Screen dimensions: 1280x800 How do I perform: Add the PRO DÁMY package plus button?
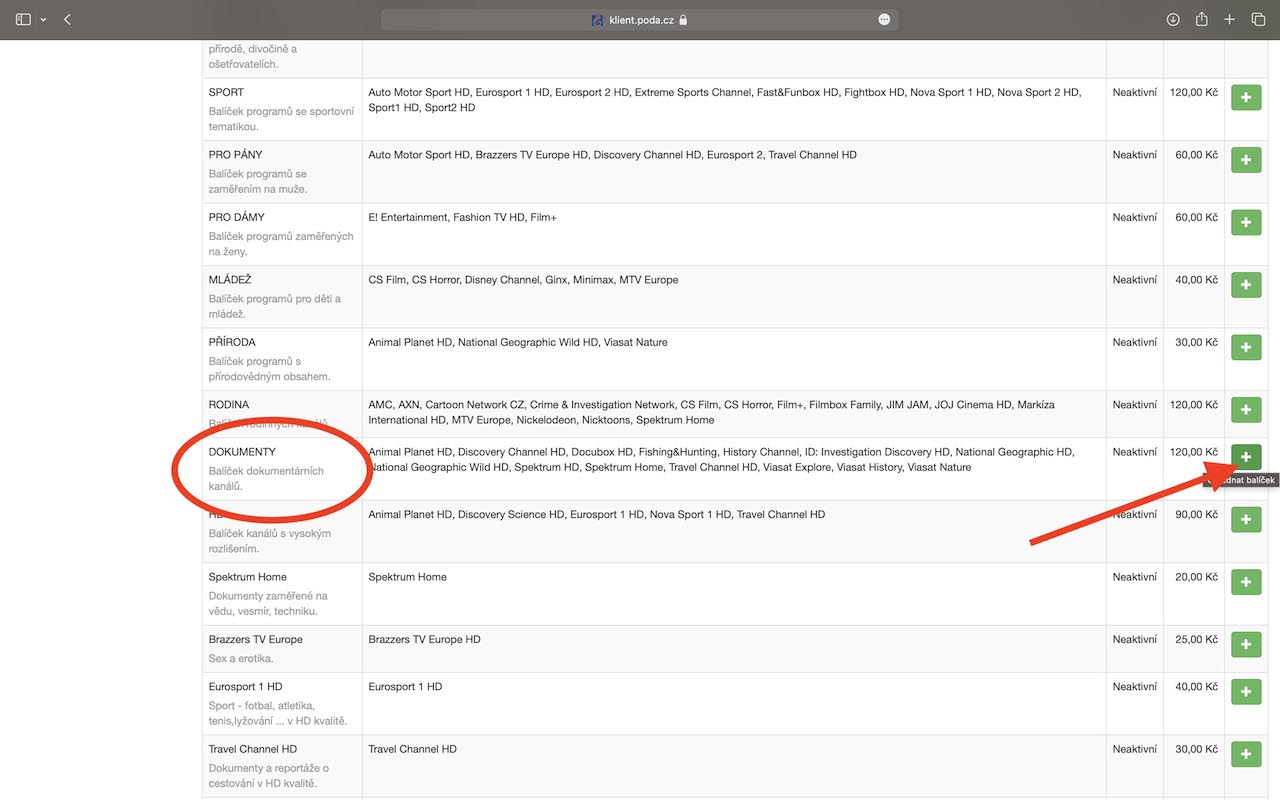pos(1245,223)
